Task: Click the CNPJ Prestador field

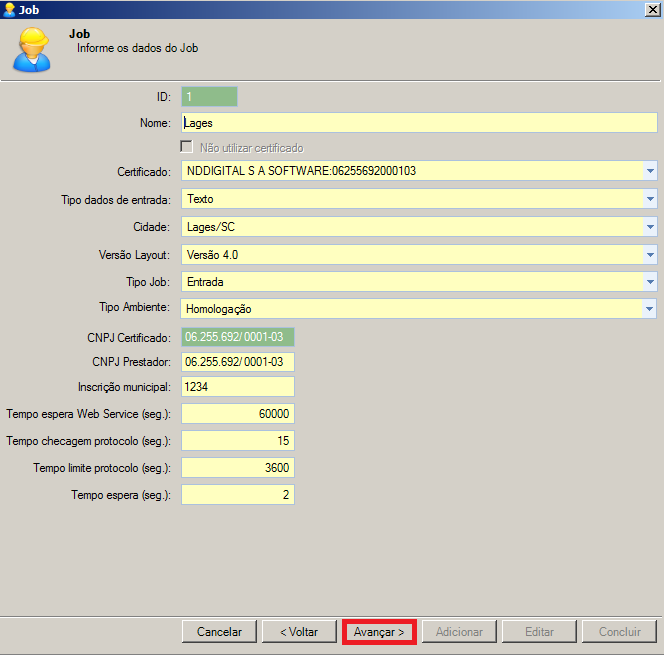Action: [x=238, y=361]
